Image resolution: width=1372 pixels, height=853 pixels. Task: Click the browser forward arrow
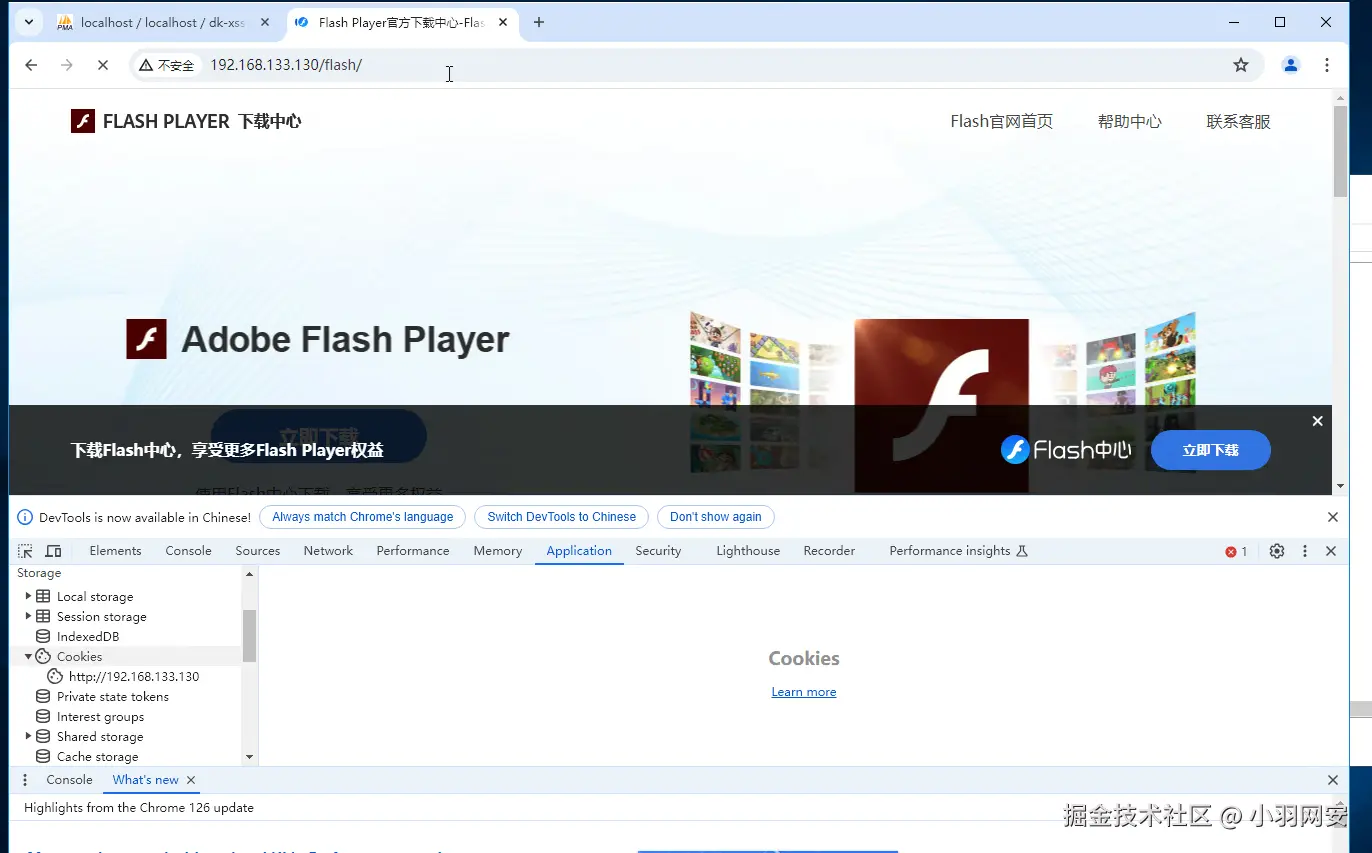click(67, 65)
